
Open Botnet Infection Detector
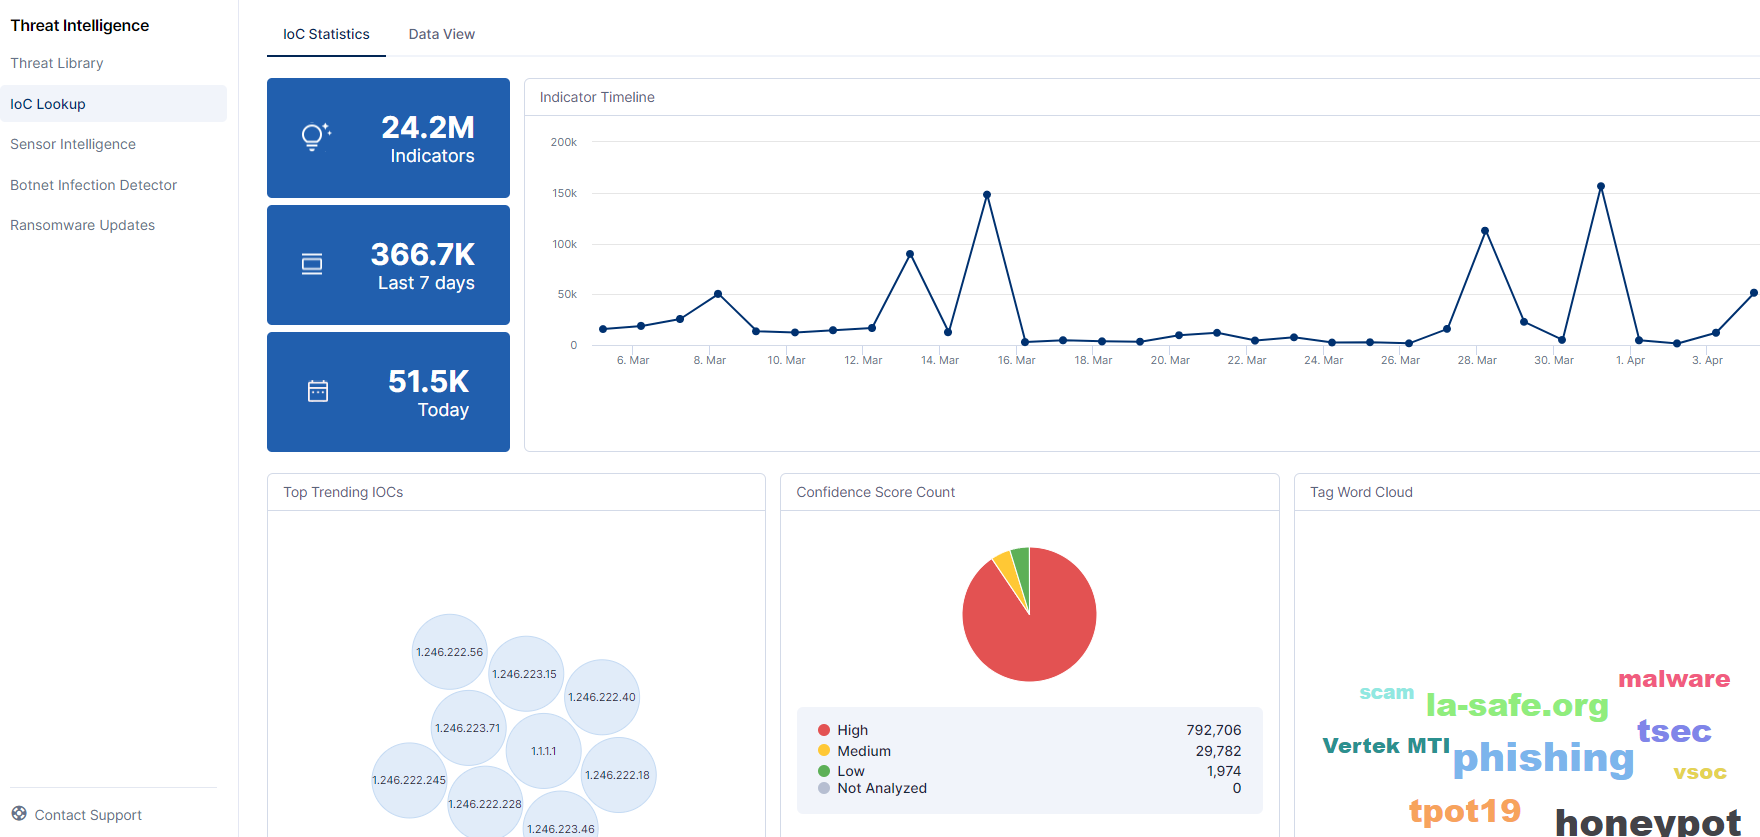tap(93, 185)
